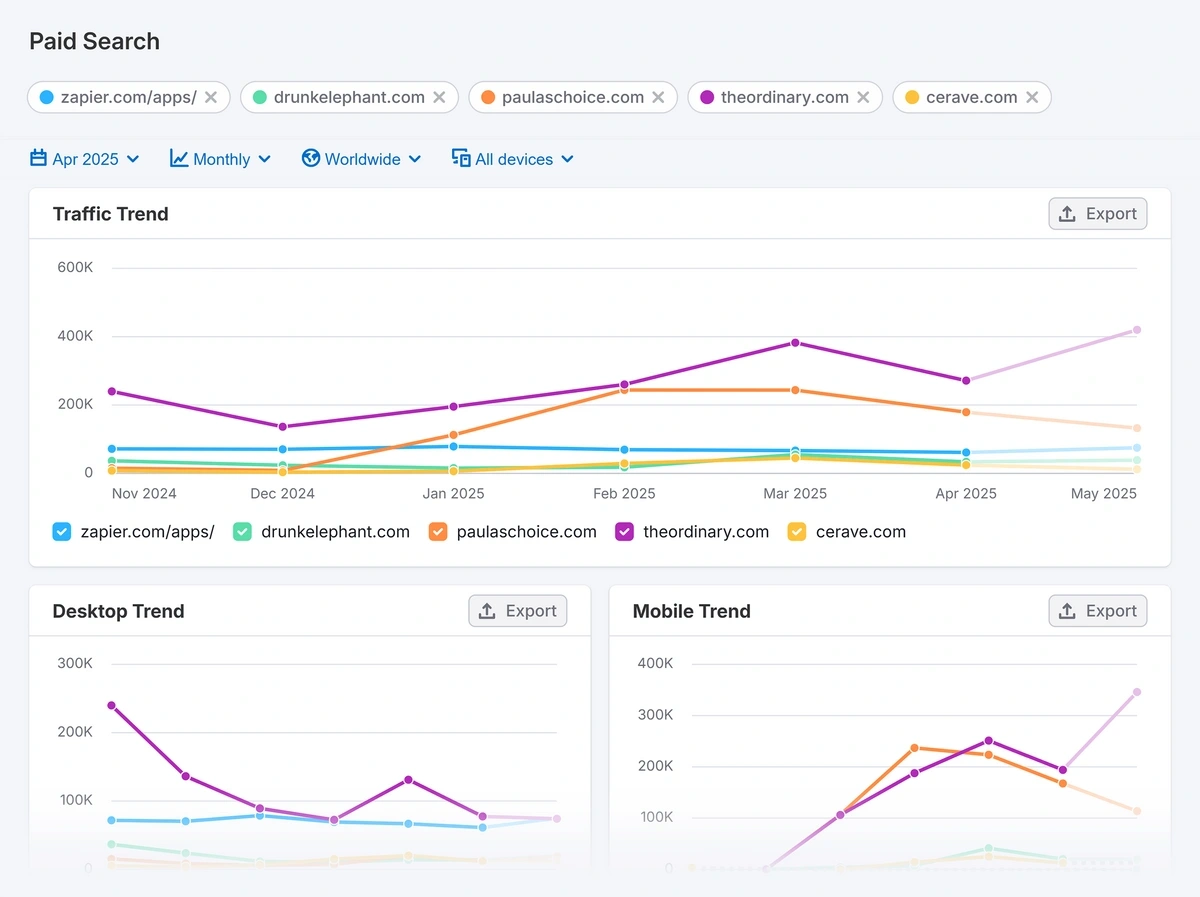Image resolution: width=1200 pixels, height=897 pixels.
Task: Click the Traffic Trend panel title
Action: 110,214
